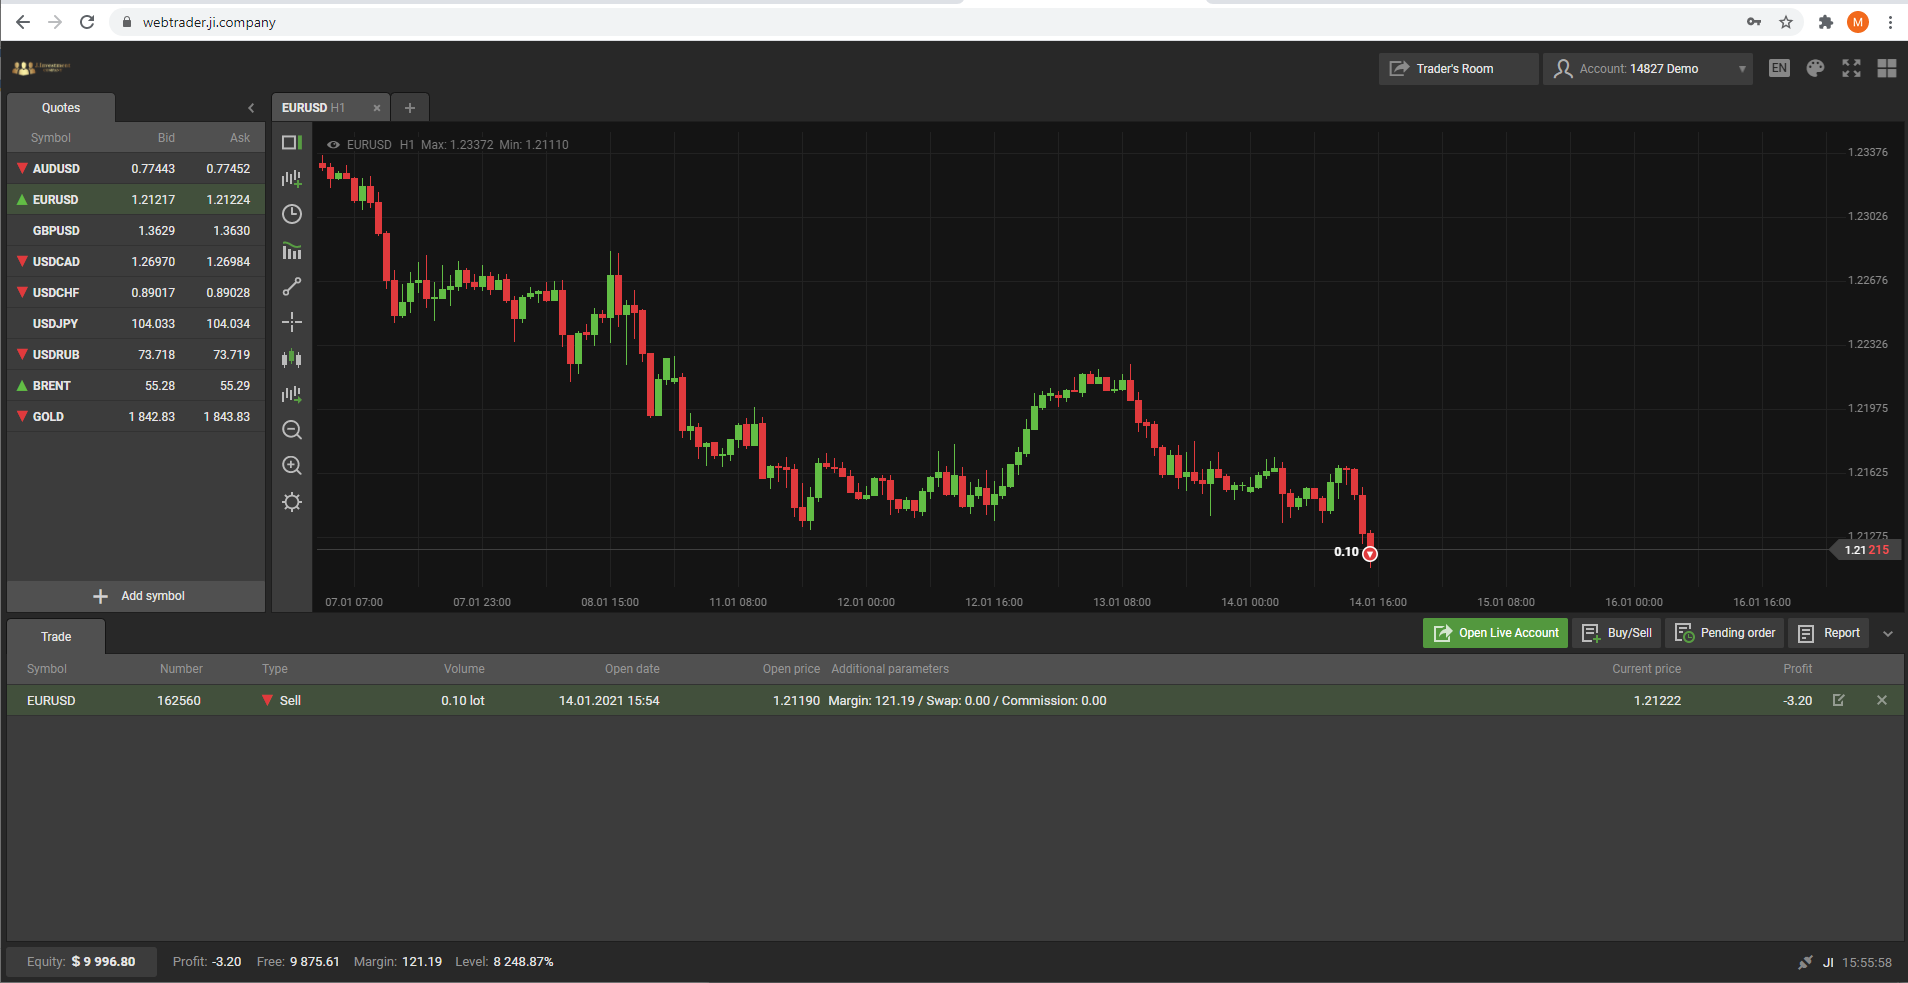
Task: Click the company logo
Action: [42, 68]
